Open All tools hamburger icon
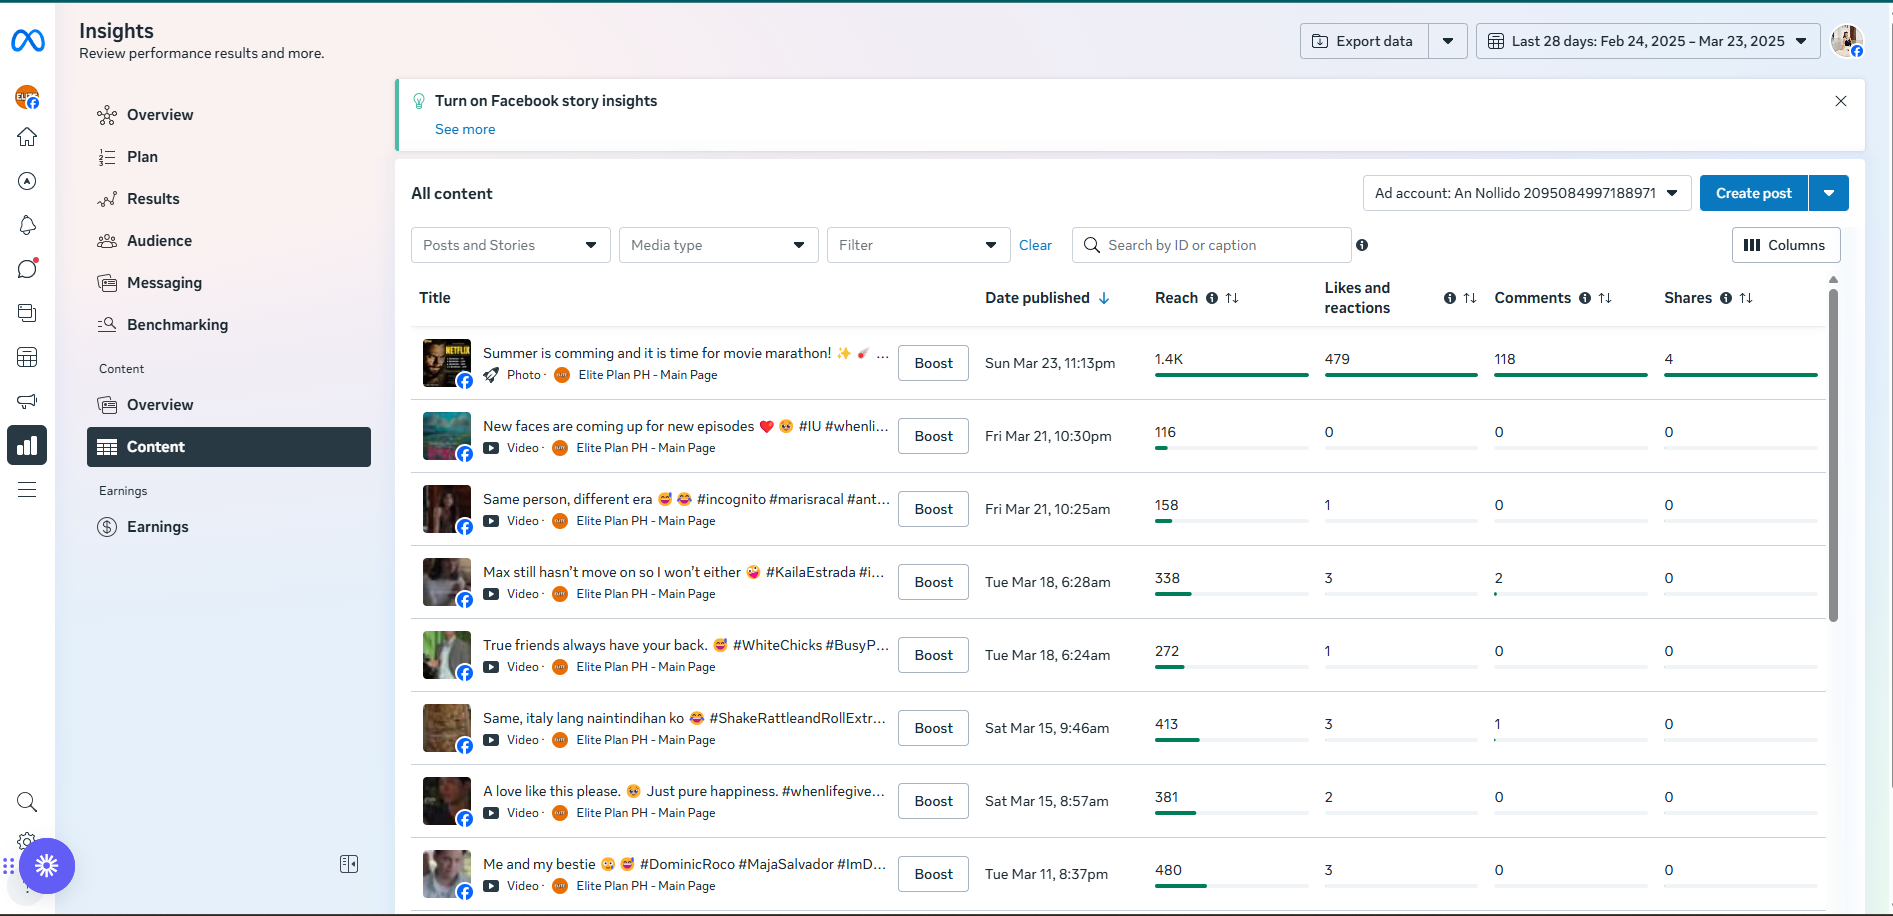 coord(27,489)
